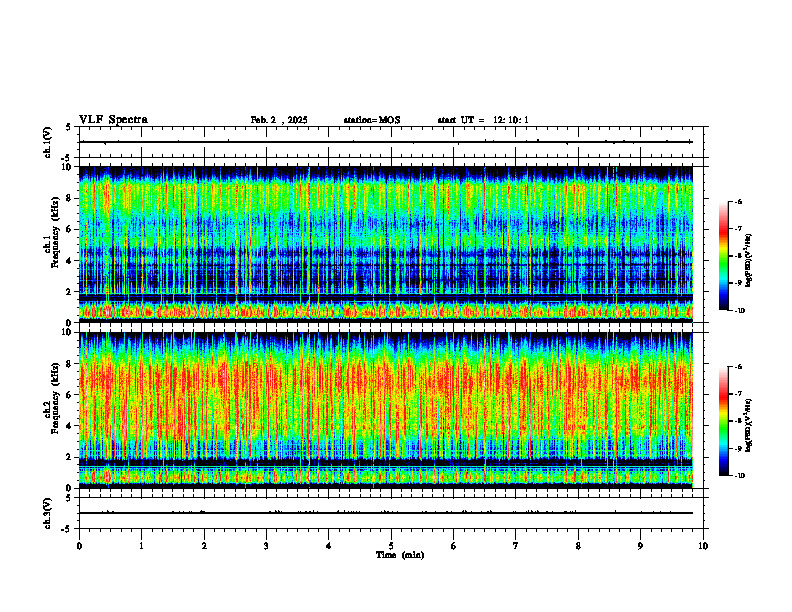Select the "start UT = 12:10:1" text
Image resolution: width=792 pixels, height=612 pixels.
pos(483,120)
